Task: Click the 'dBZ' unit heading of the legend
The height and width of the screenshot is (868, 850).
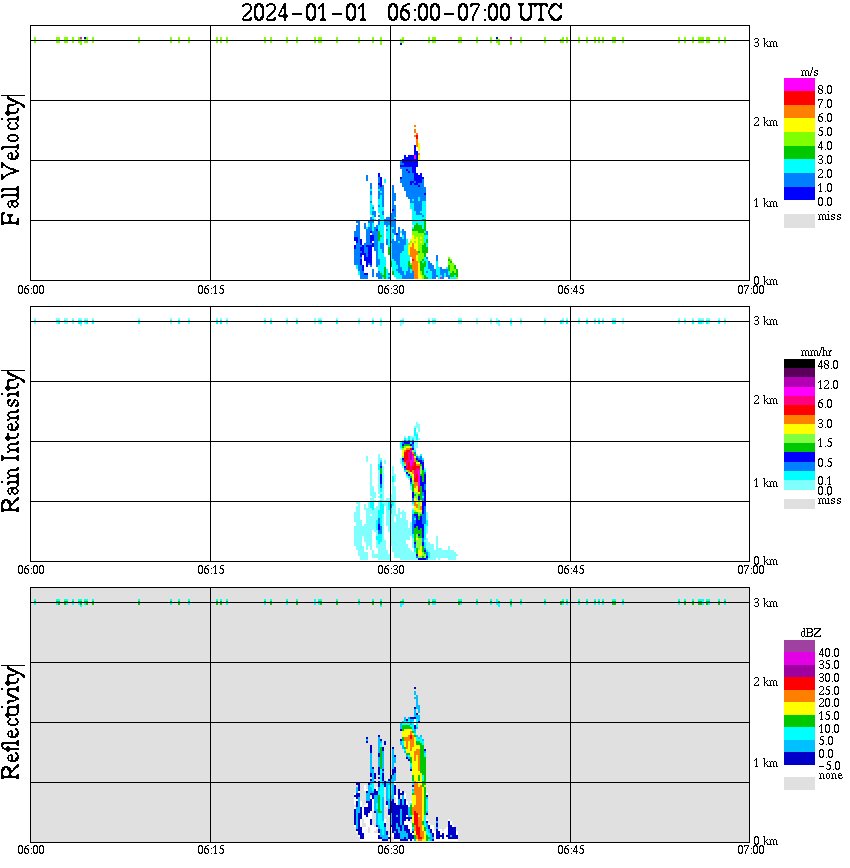Action: coord(811,633)
